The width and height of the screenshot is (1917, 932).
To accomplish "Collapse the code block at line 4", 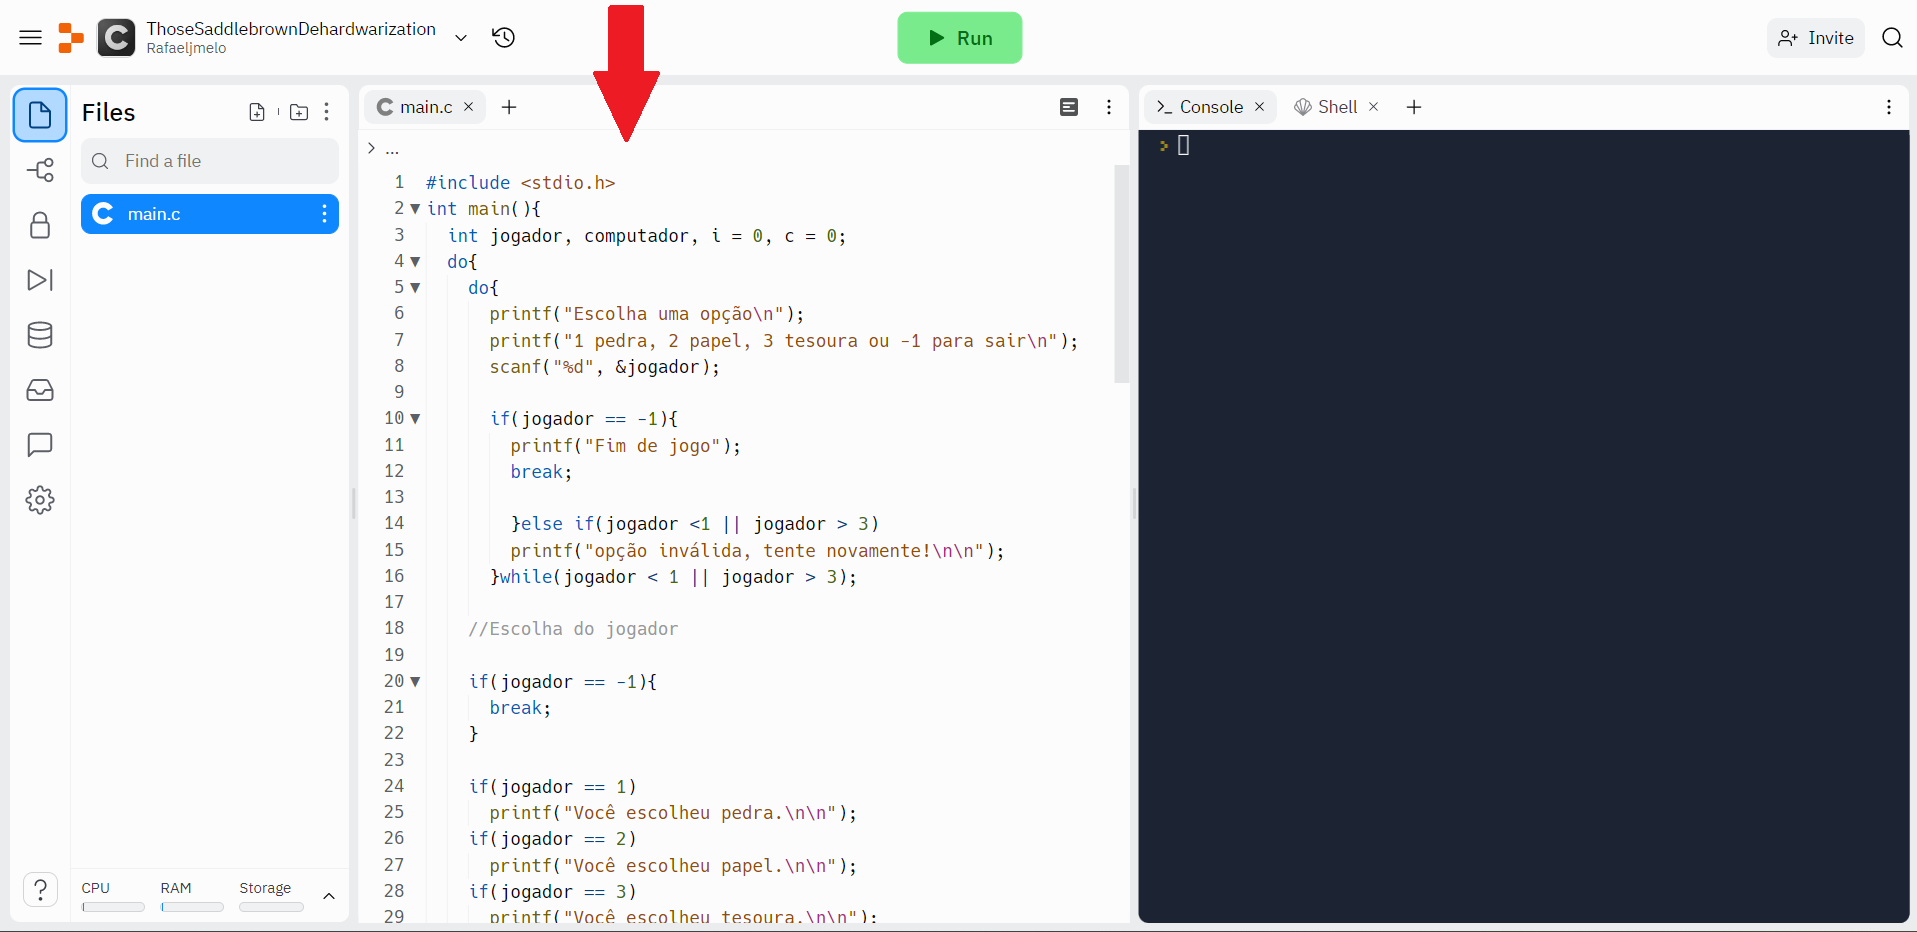I will point(417,261).
